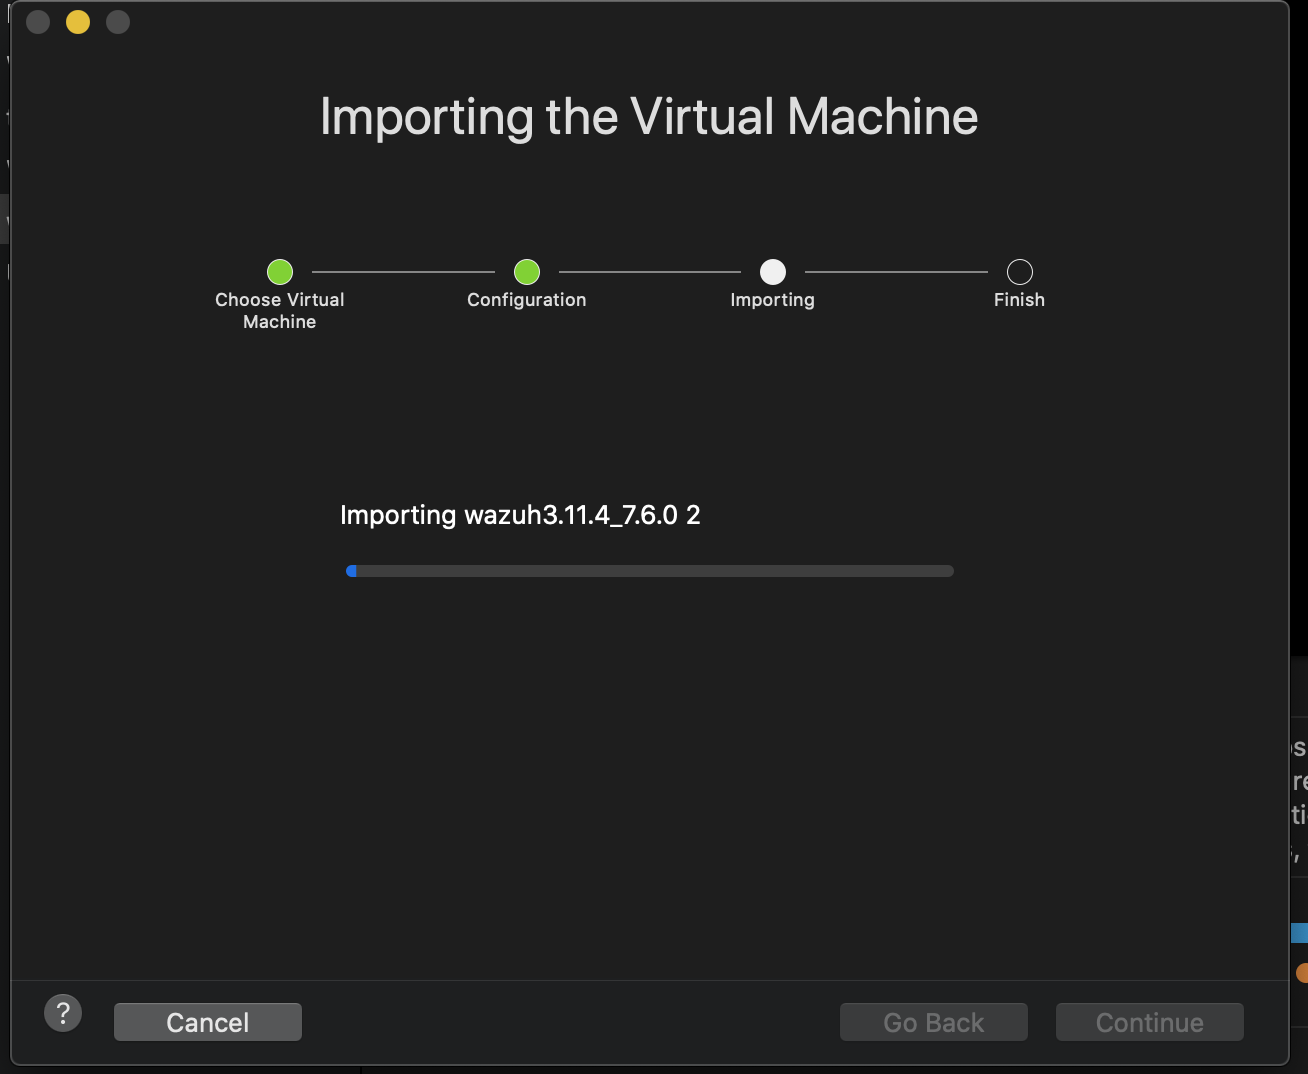Click the import progress bar track
This screenshot has width=1308, height=1074.
650,571
